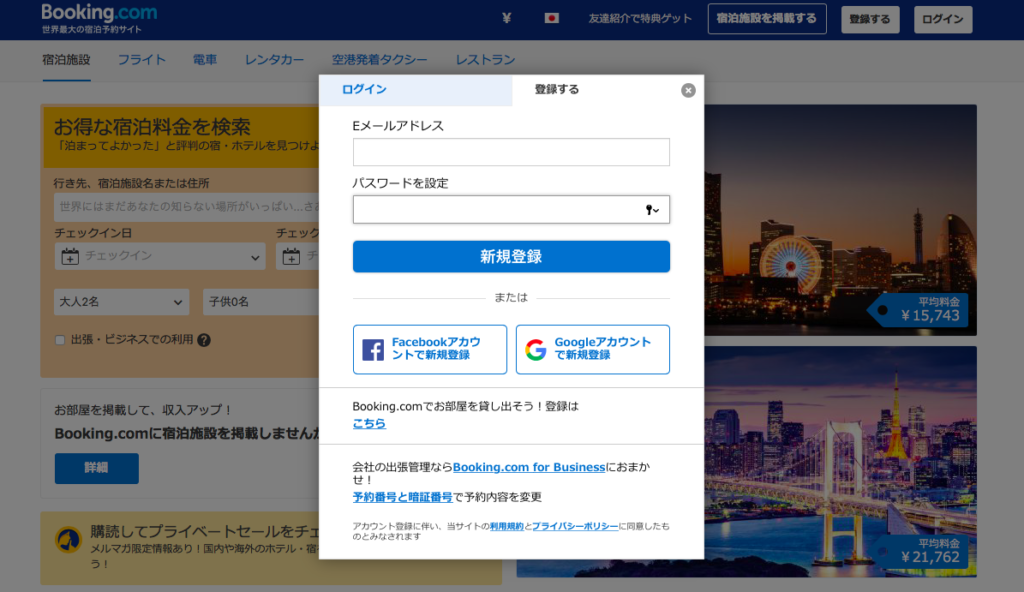
Task: Open the 電車 navigation tab
Action: [204, 60]
